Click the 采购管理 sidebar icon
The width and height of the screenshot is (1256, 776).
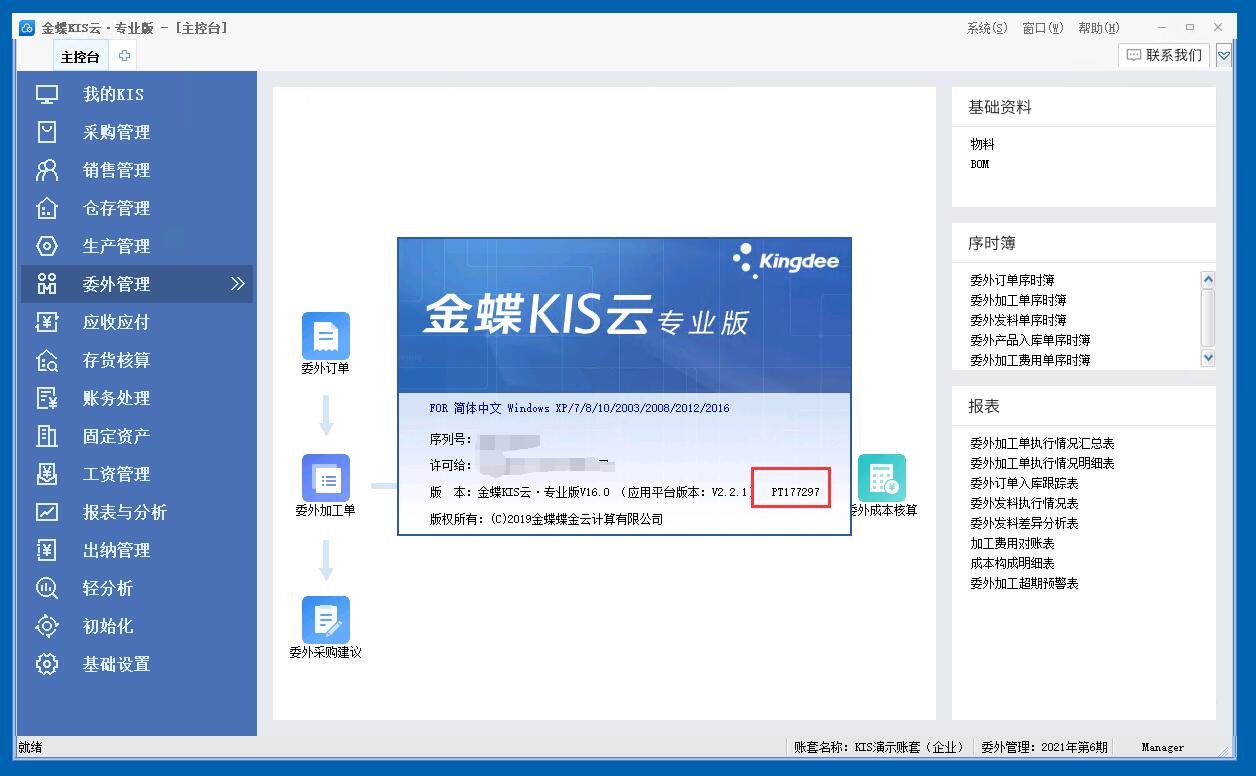pos(47,132)
